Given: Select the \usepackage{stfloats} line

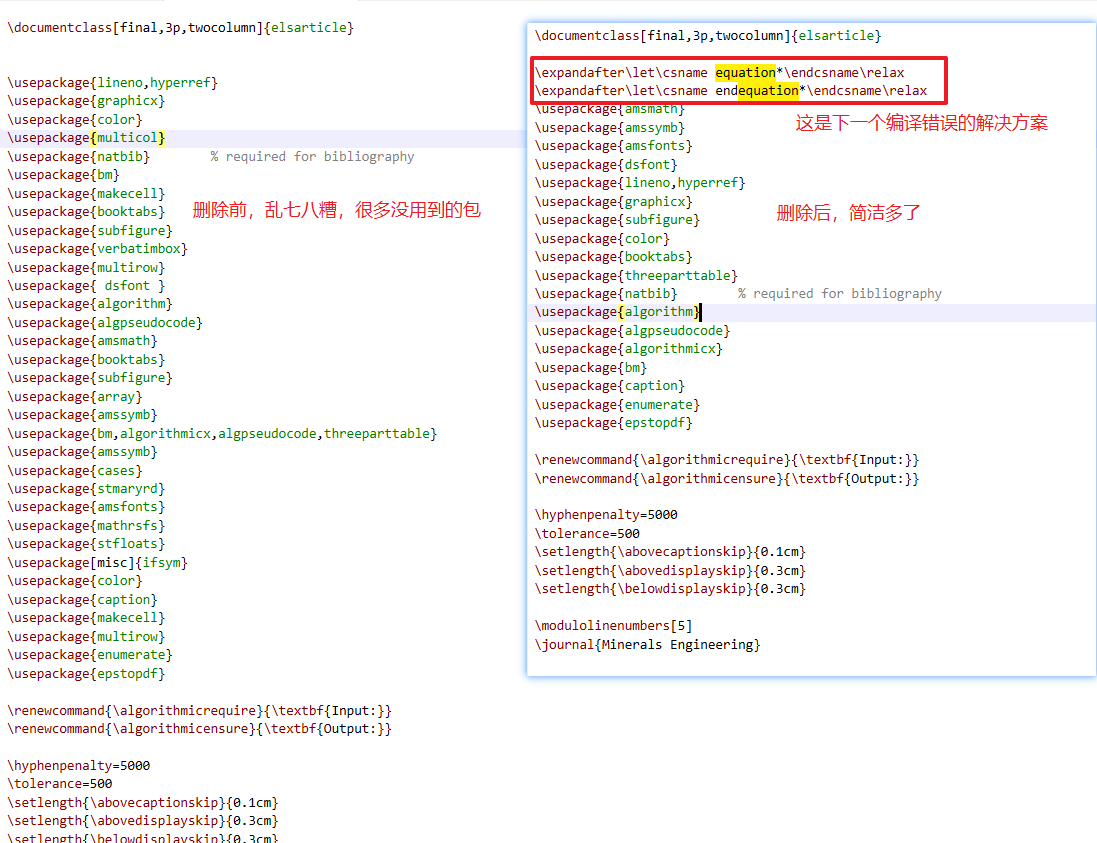Looking at the screenshot, I should [x=86, y=544].
